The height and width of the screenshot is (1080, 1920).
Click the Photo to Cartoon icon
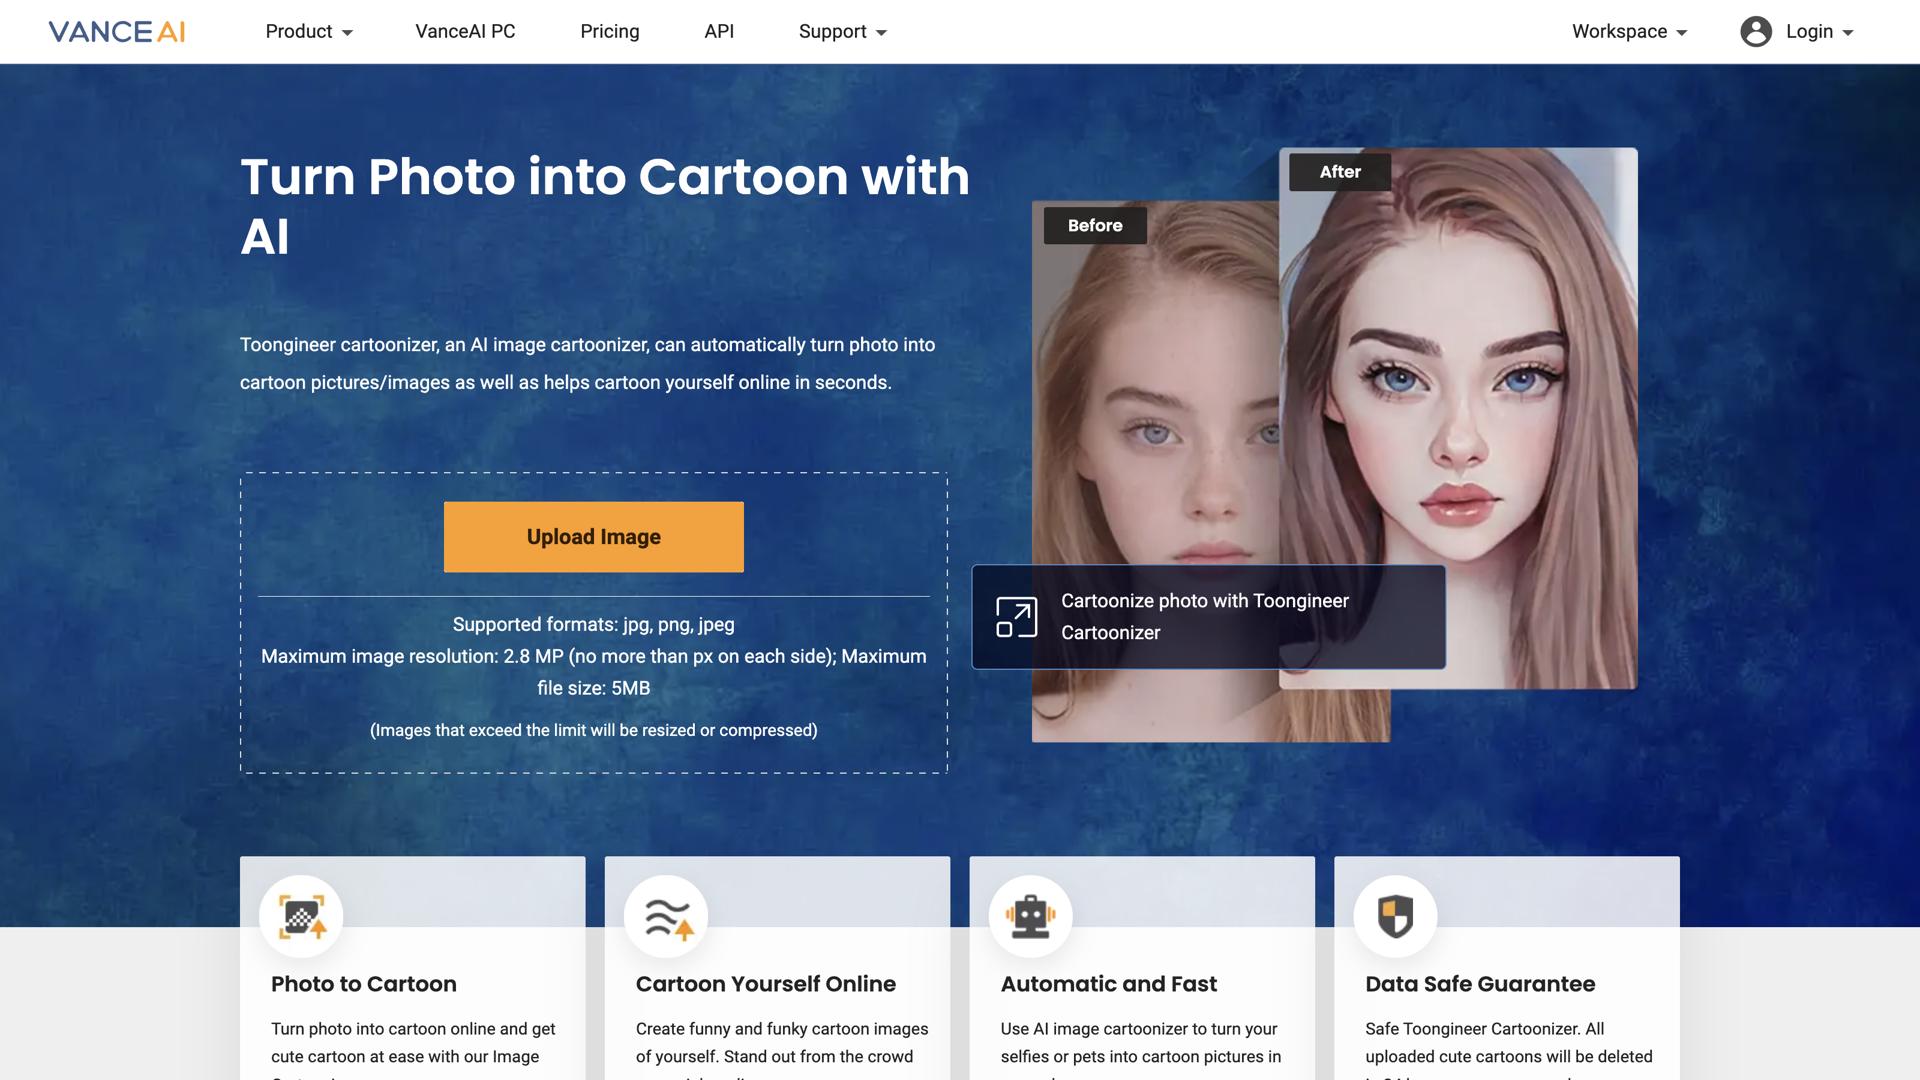[x=301, y=916]
